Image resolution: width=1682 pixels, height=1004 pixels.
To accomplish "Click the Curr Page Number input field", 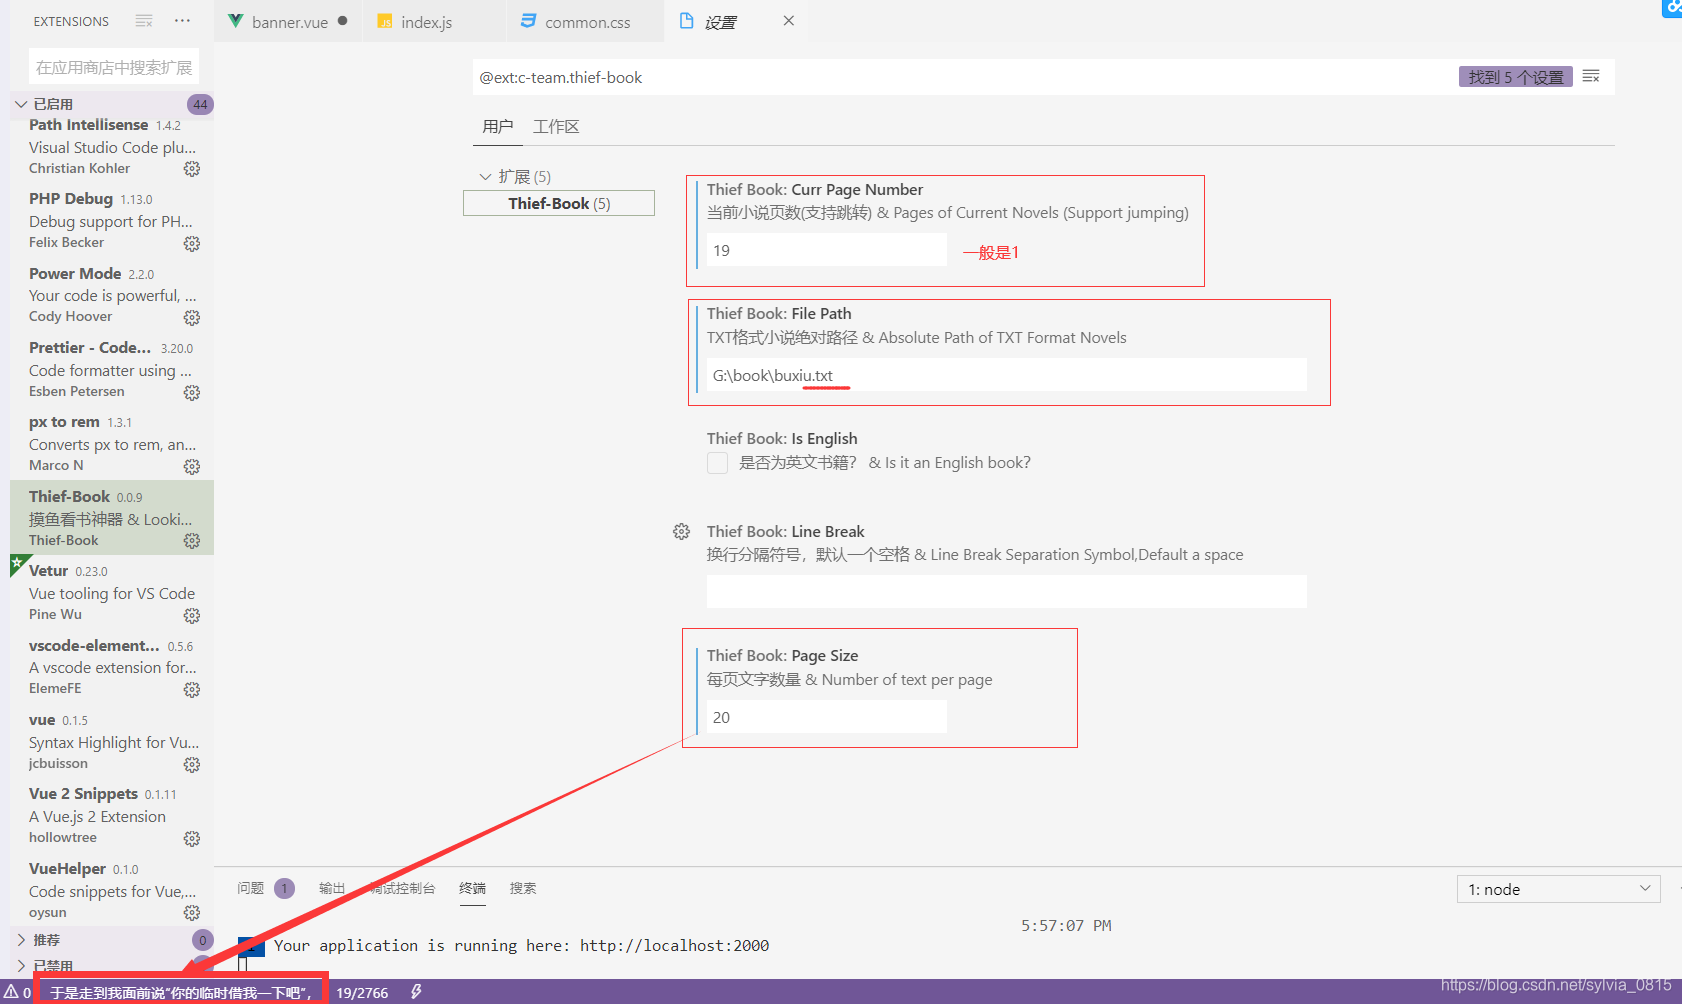I will 827,250.
